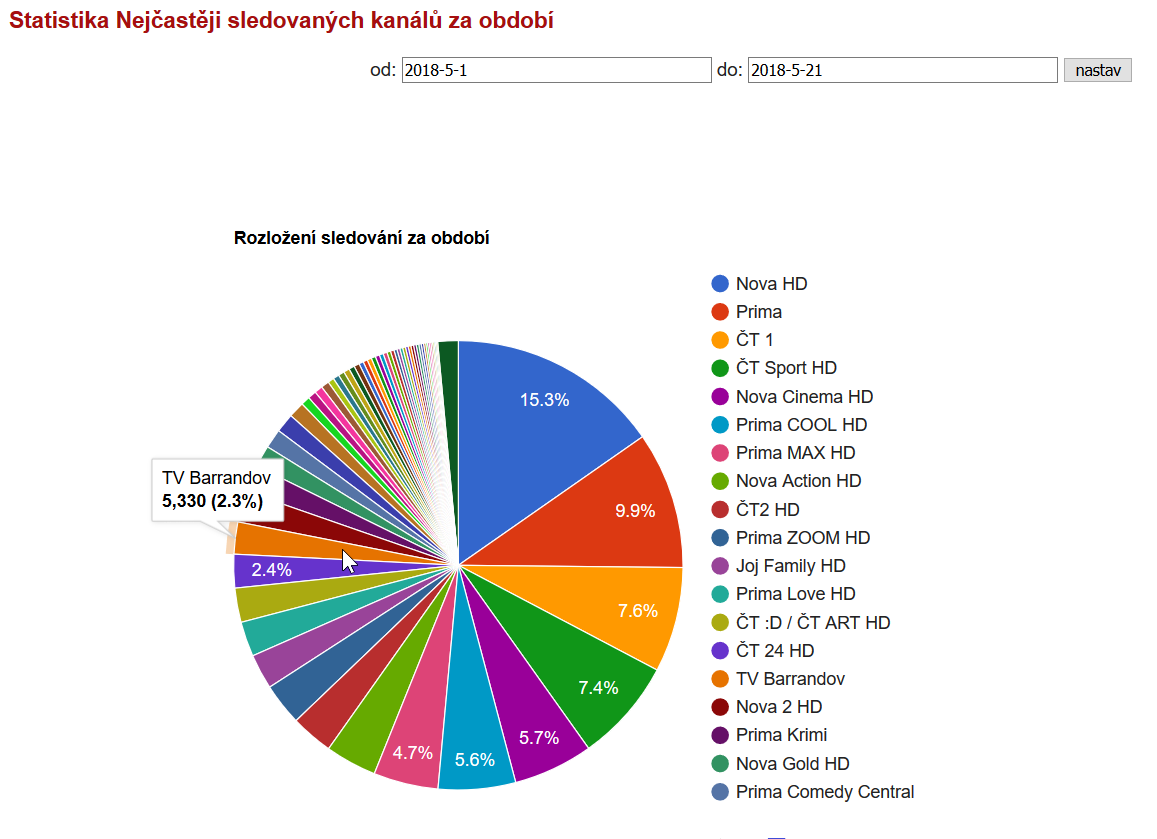Click the 'Prima Krimi' legend label

tap(781, 735)
